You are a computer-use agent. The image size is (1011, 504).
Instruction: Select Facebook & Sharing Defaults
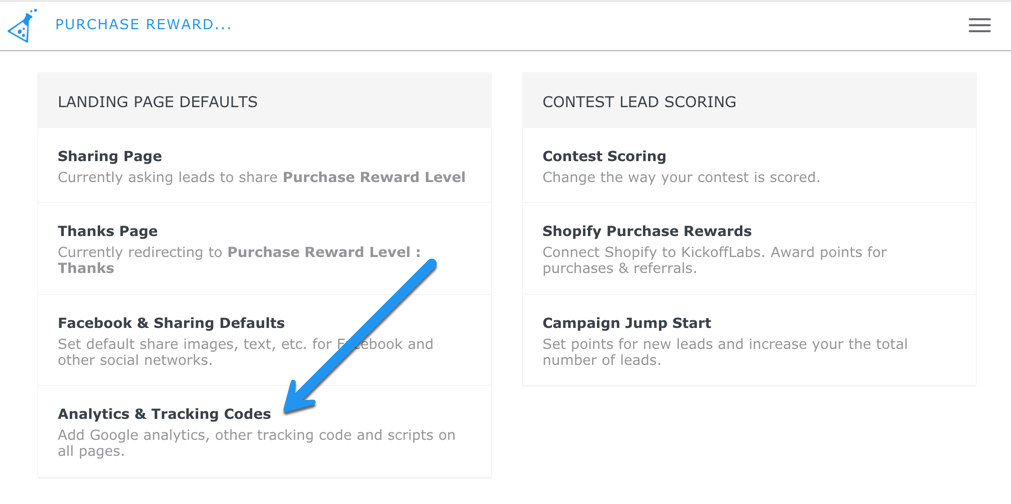click(171, 323)
